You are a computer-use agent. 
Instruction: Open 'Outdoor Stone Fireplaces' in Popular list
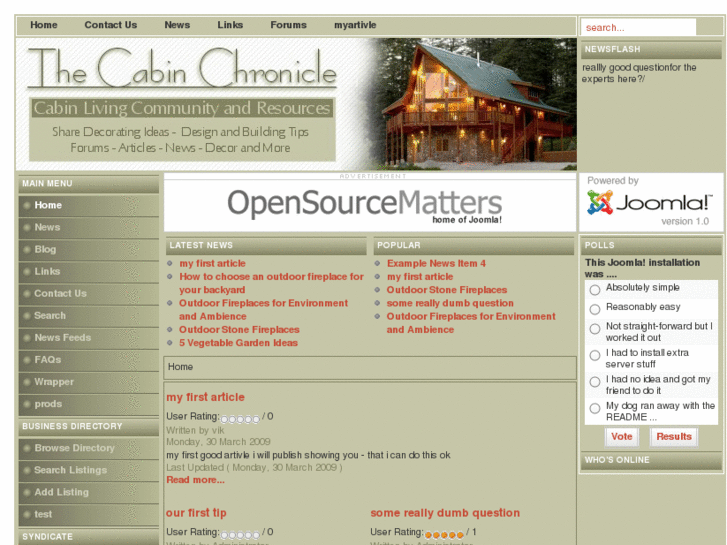pyautogui.click(x=447, y=290)
